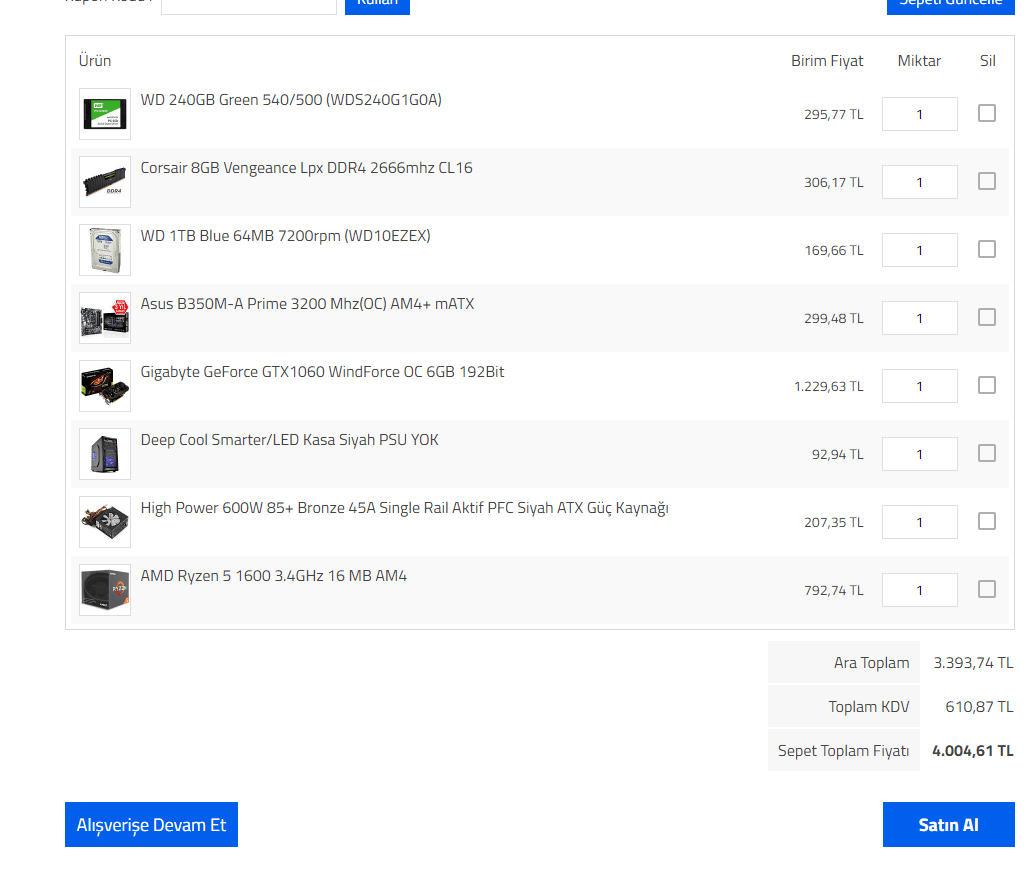
Task: Focus the quantity field for WD 1TB Blue
Action: (x=919, y=250)
